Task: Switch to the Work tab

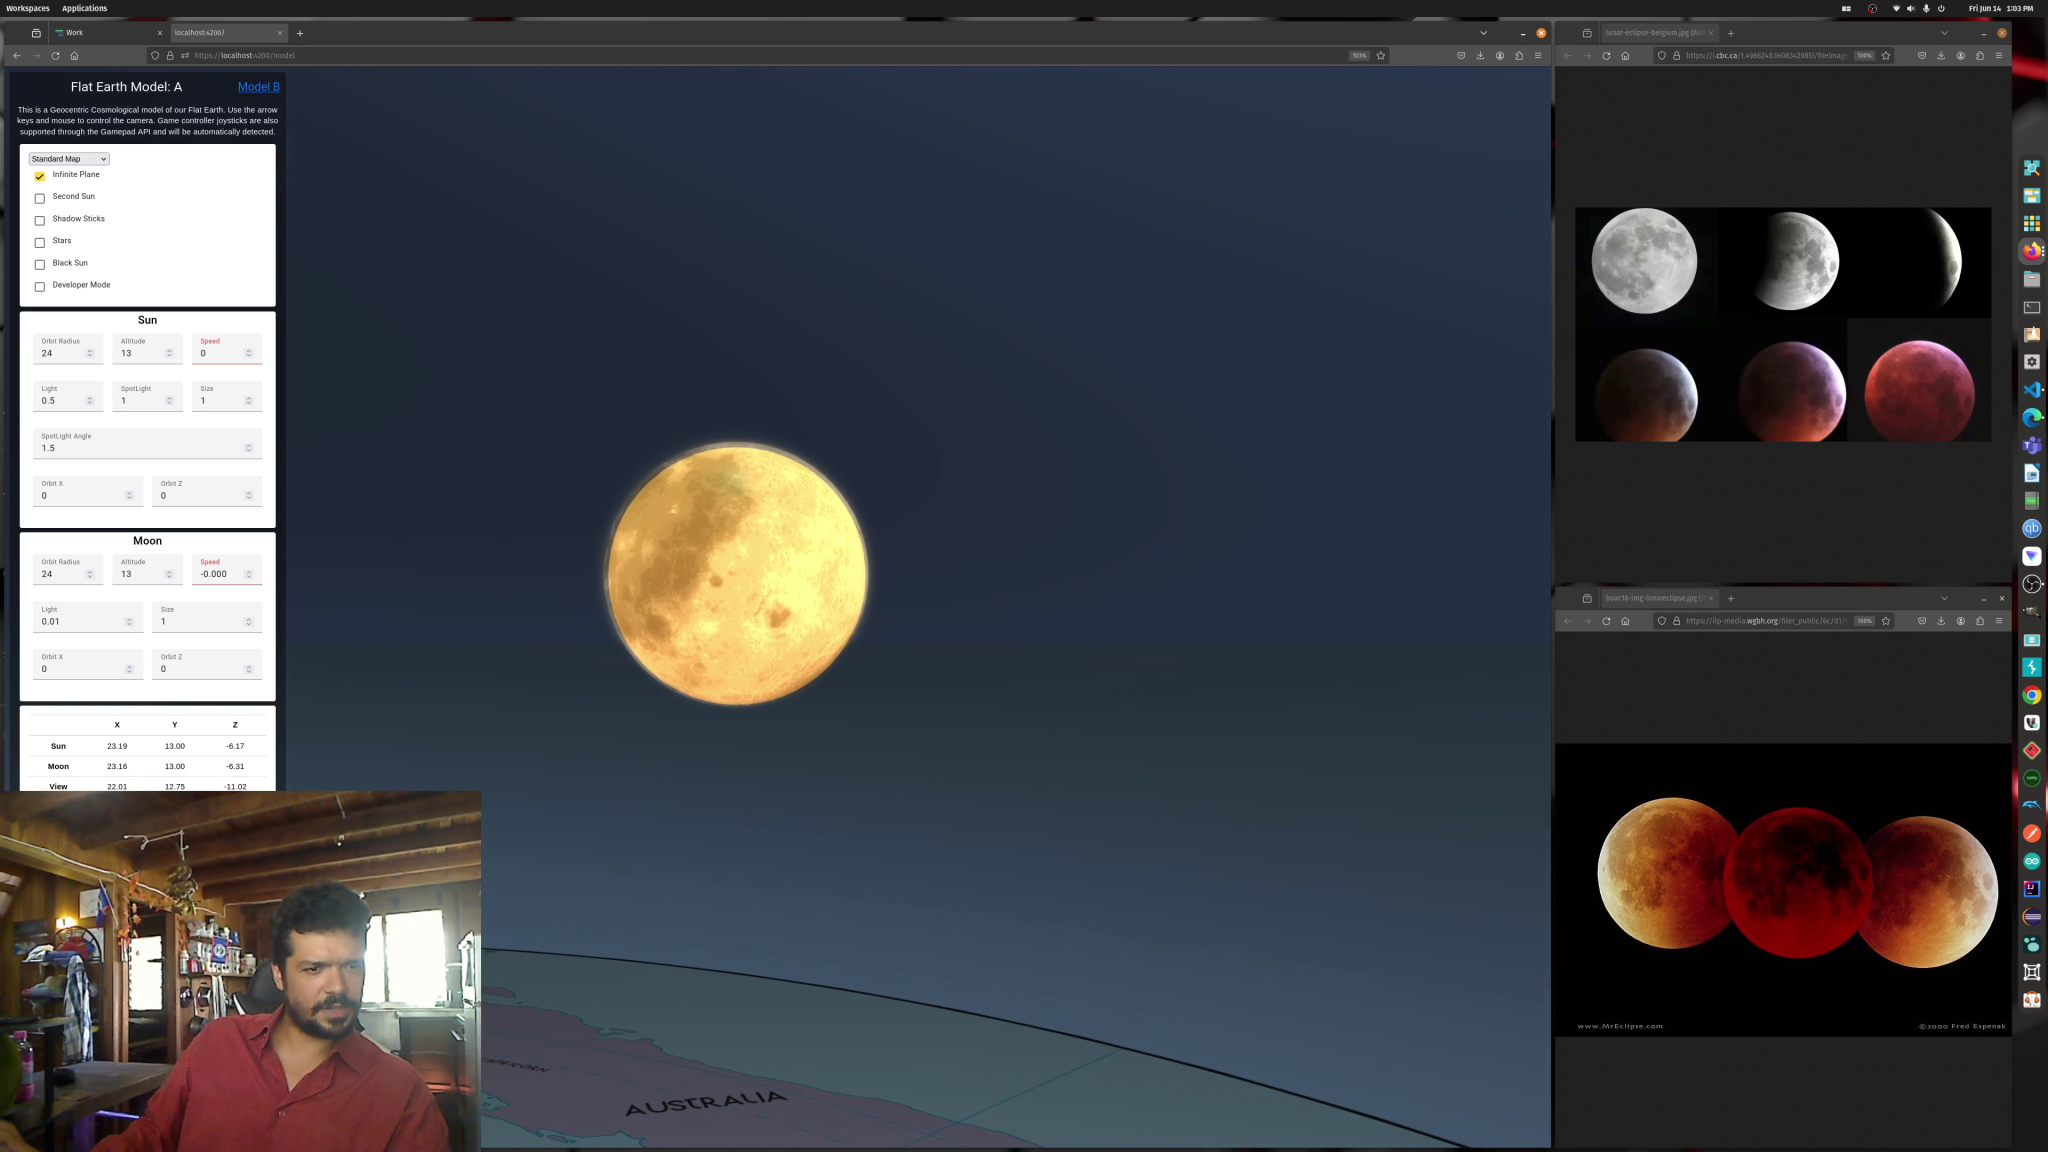Action: point(75,32)
